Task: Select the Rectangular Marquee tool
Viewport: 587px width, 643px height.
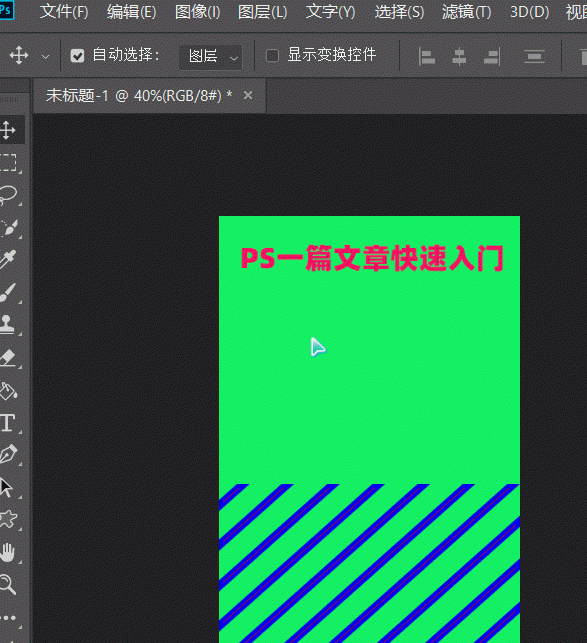Action: tap(8, 163)
